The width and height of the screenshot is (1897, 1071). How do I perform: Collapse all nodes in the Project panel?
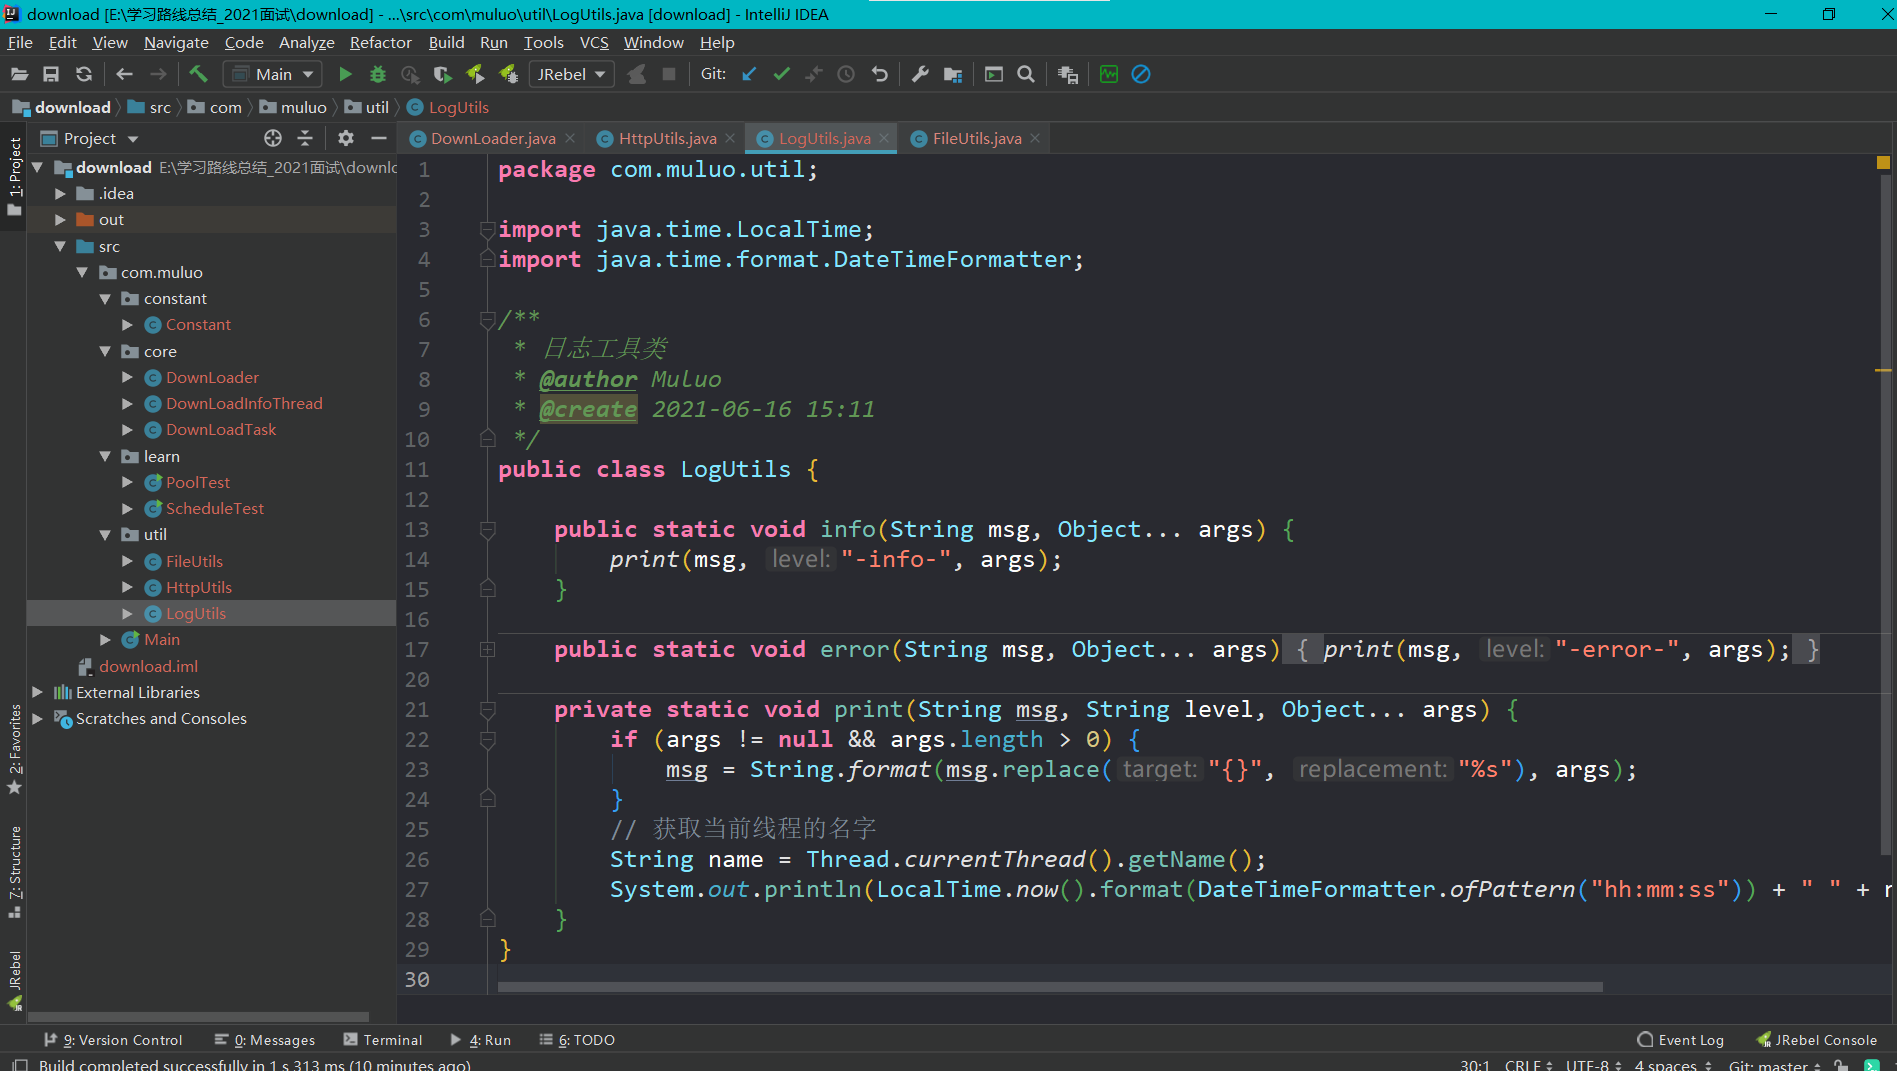click(305, 138)
